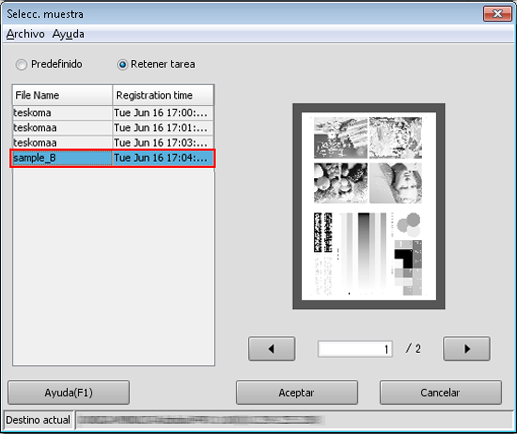Click the page number input field

(x=355, y=349)
